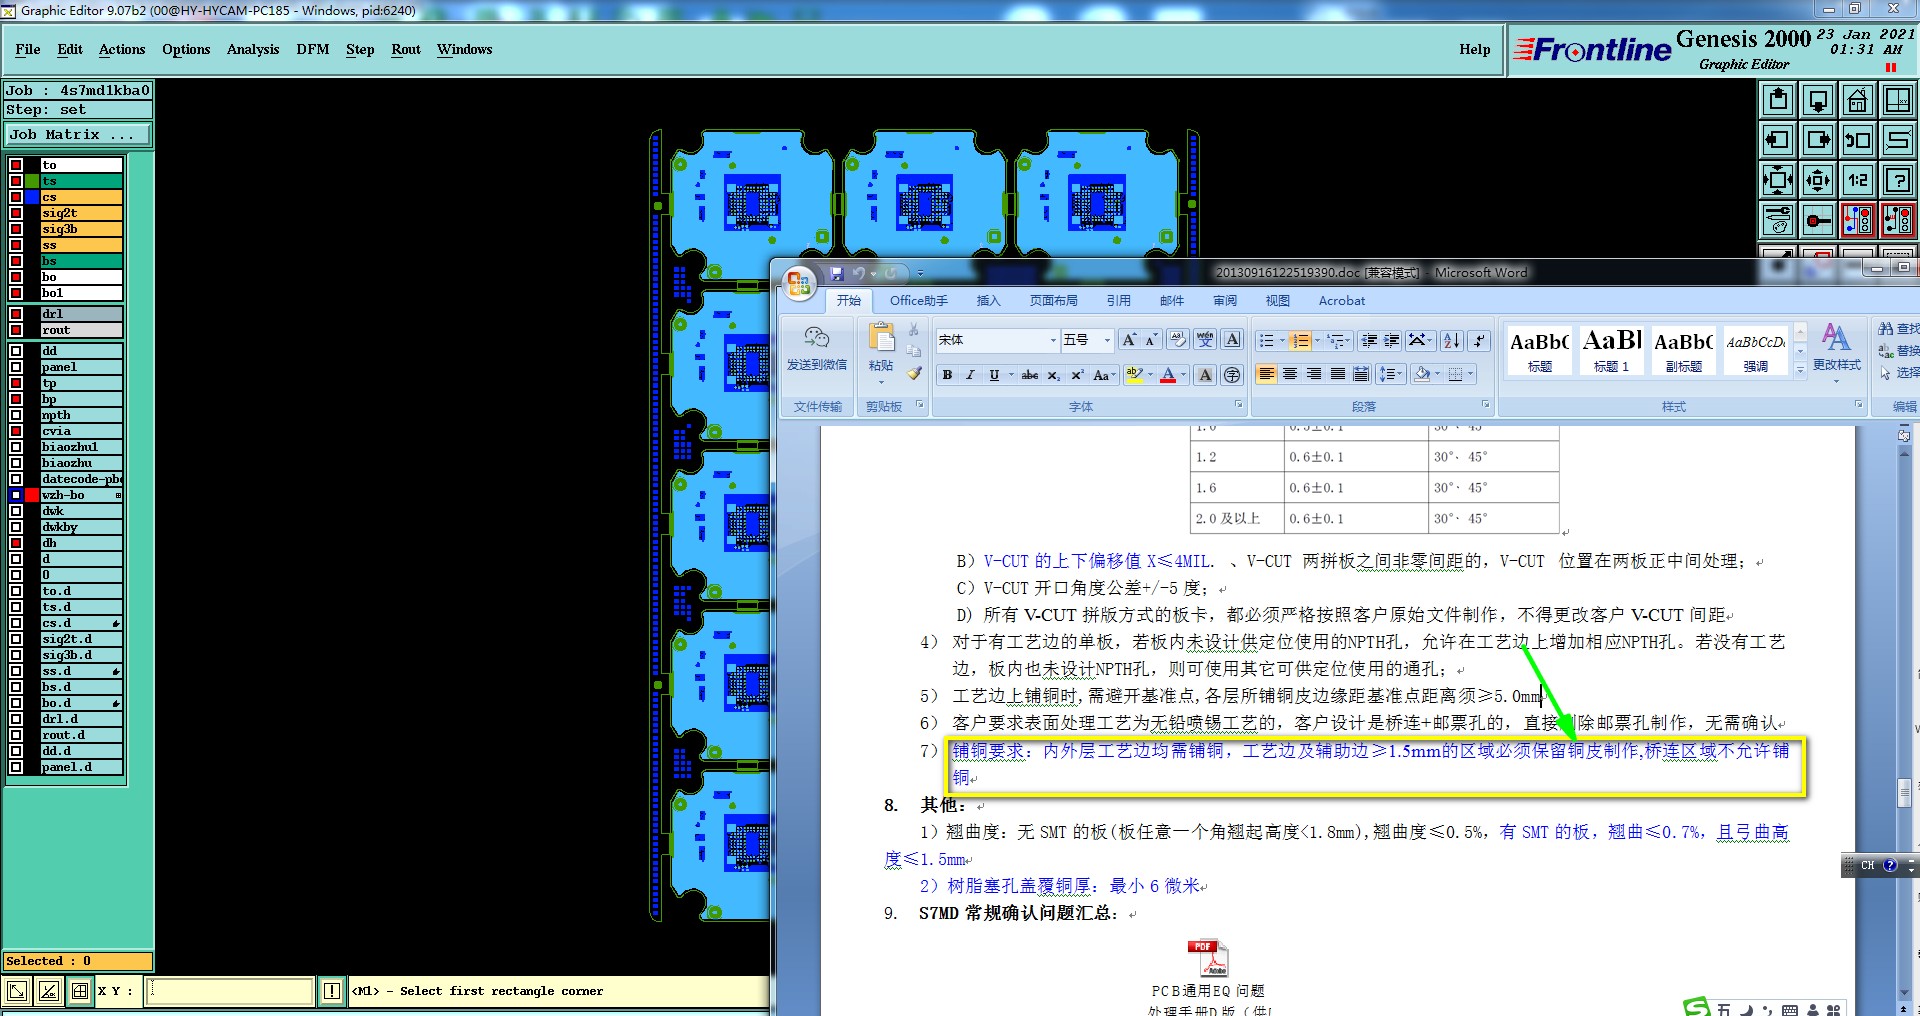Toggle the display box of layer npth

click(x=16, y=415)
